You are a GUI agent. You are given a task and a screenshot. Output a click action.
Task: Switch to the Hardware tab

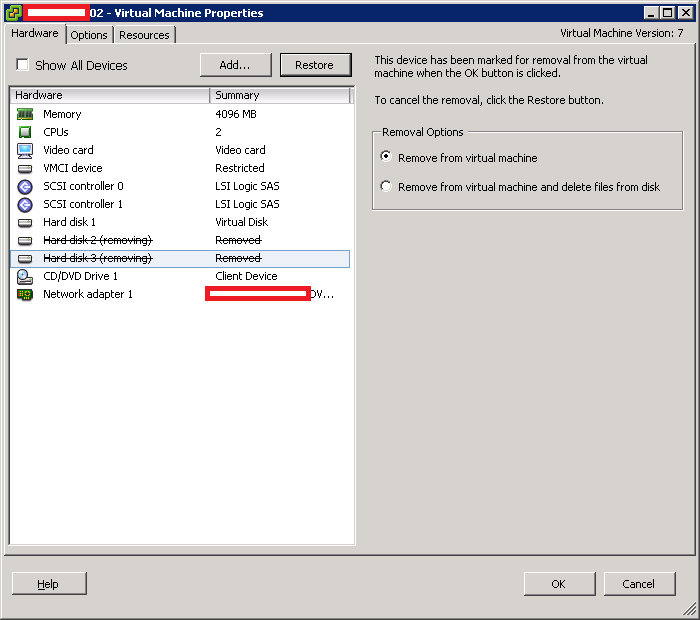35,33
